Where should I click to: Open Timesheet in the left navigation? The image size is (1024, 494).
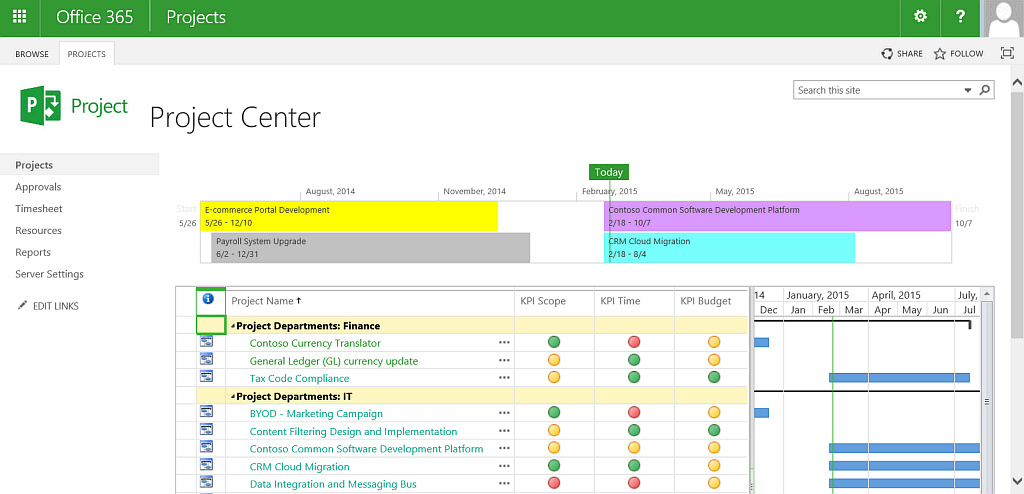[39, 208]
